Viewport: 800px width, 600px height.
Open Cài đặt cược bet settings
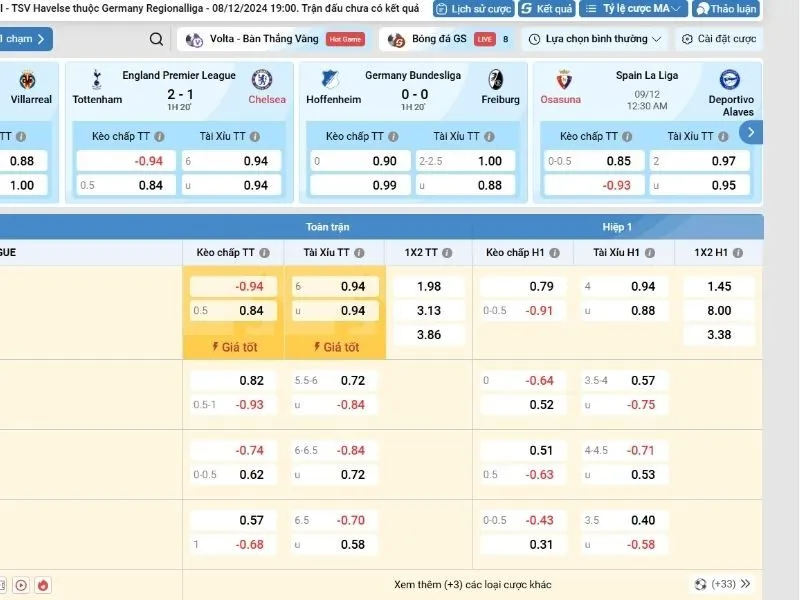pyautogui.click(x=718, y=40)
